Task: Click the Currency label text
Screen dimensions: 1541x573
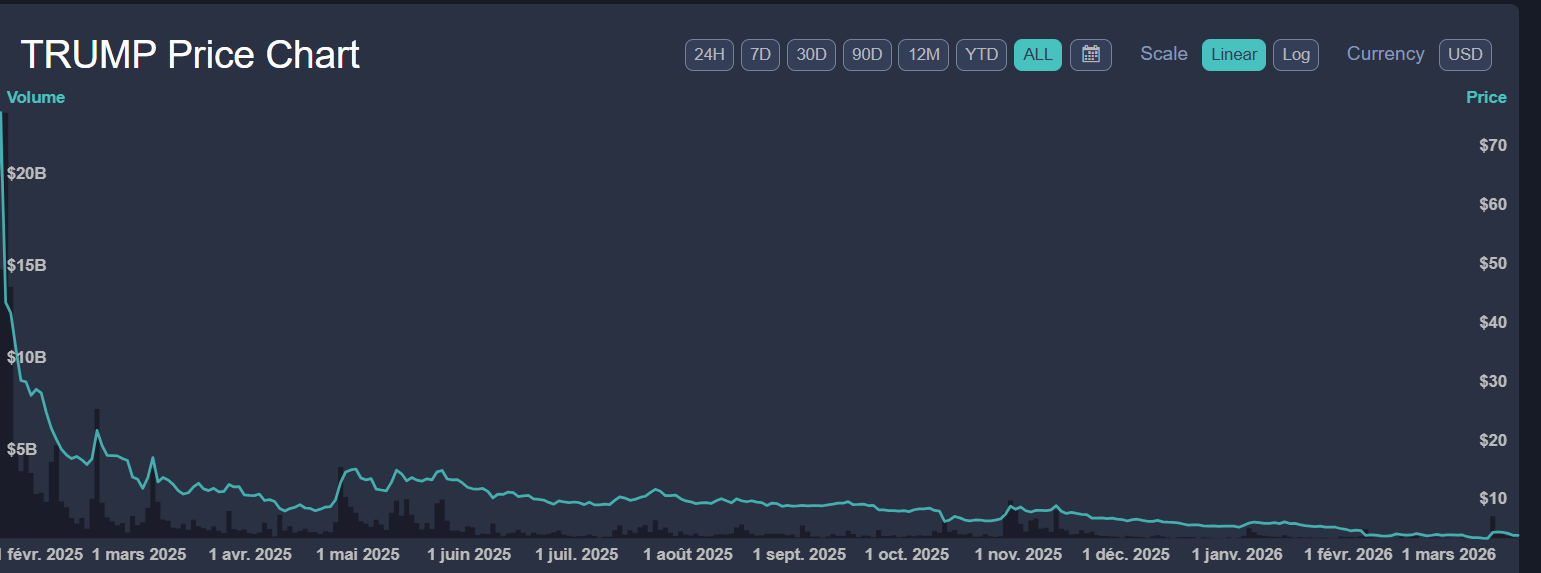Action: pyautogui.click(x=1386, y=54)
